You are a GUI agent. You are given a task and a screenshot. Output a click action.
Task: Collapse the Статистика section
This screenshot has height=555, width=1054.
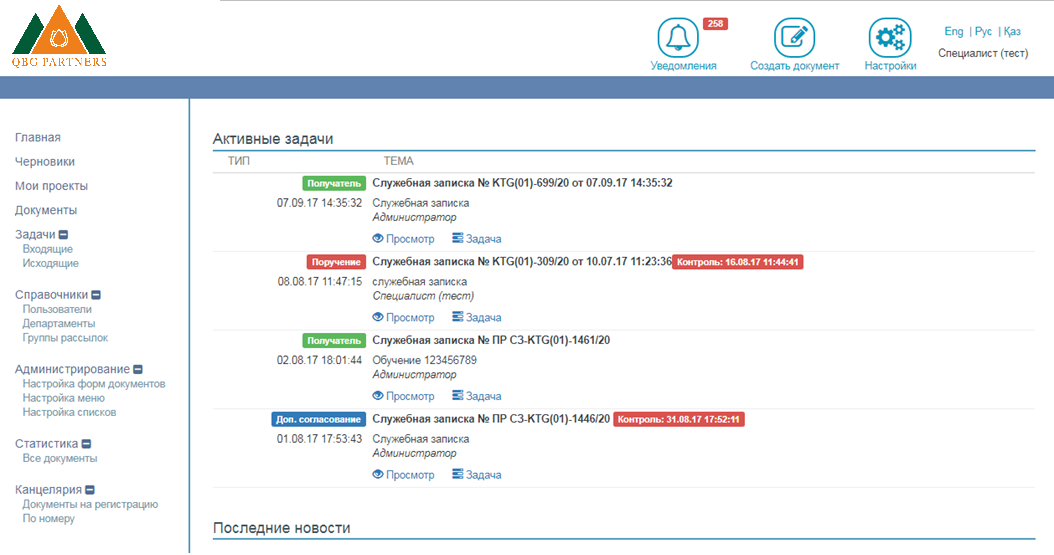click(86, 444)
